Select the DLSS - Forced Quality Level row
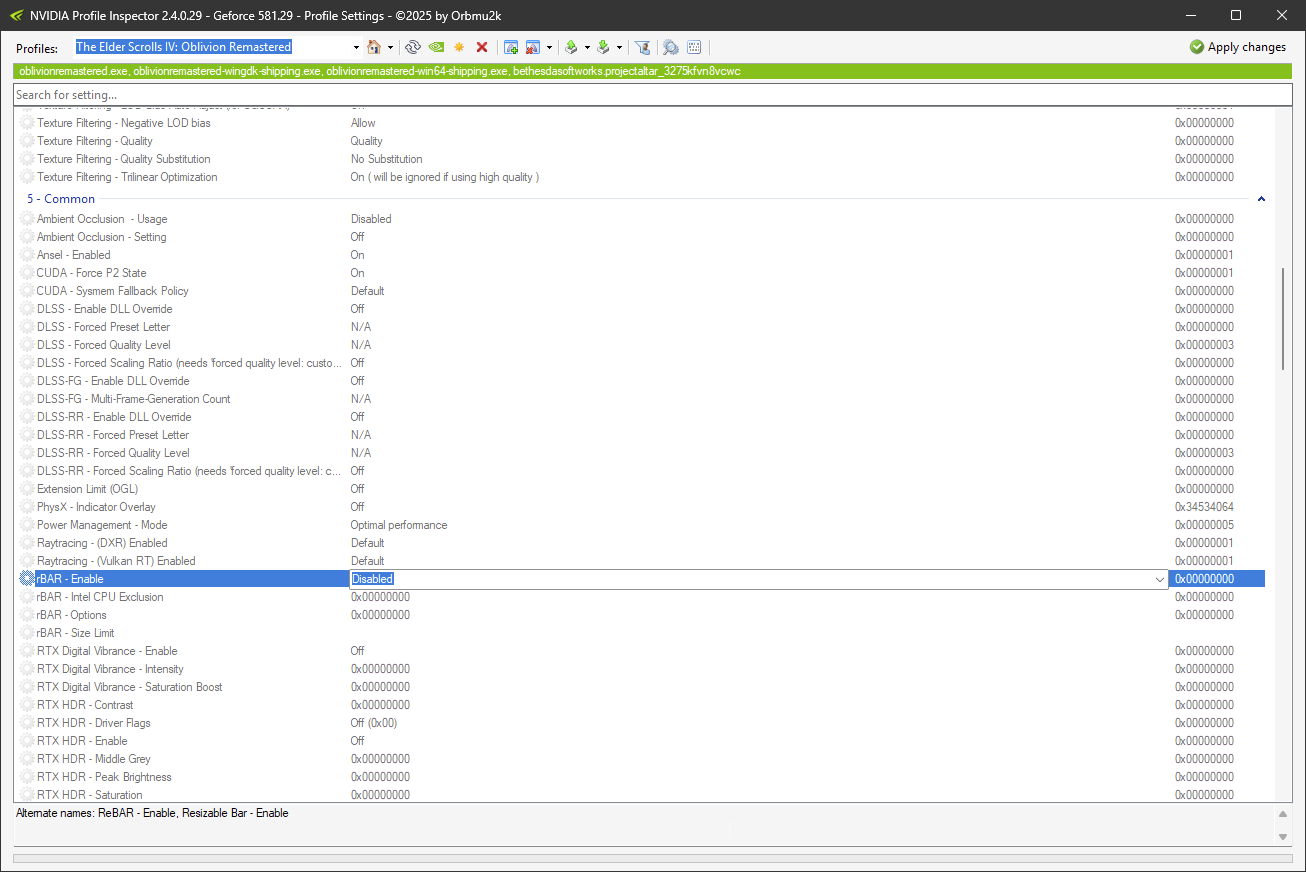The width and height of the screenshot is (1306, 872). click(x=642, y=345)
